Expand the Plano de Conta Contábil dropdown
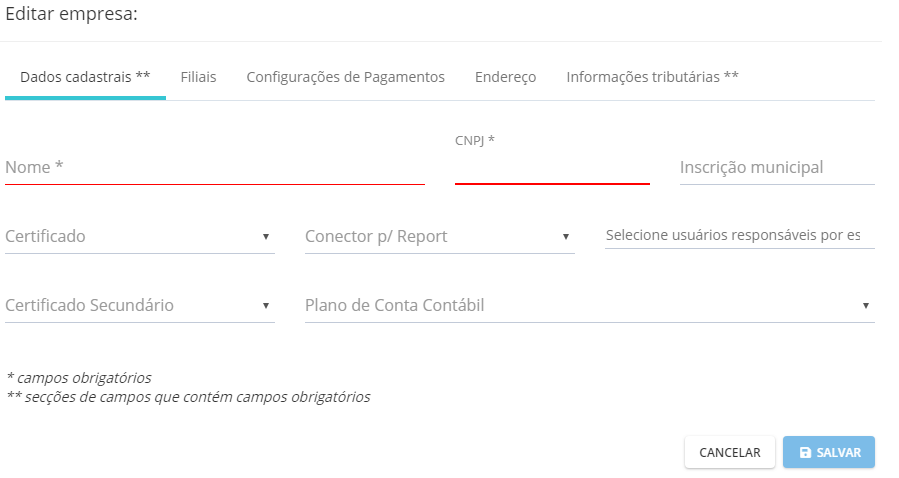 pos(590,305)
